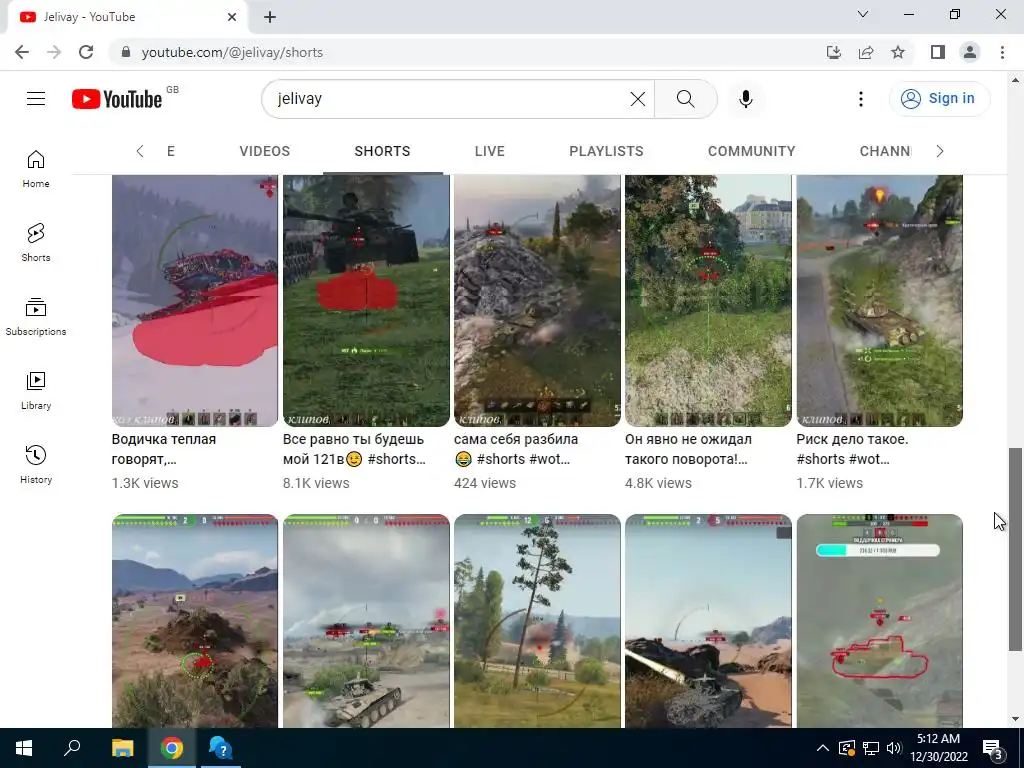Toggle Chrome side panel

coord(938,52)
